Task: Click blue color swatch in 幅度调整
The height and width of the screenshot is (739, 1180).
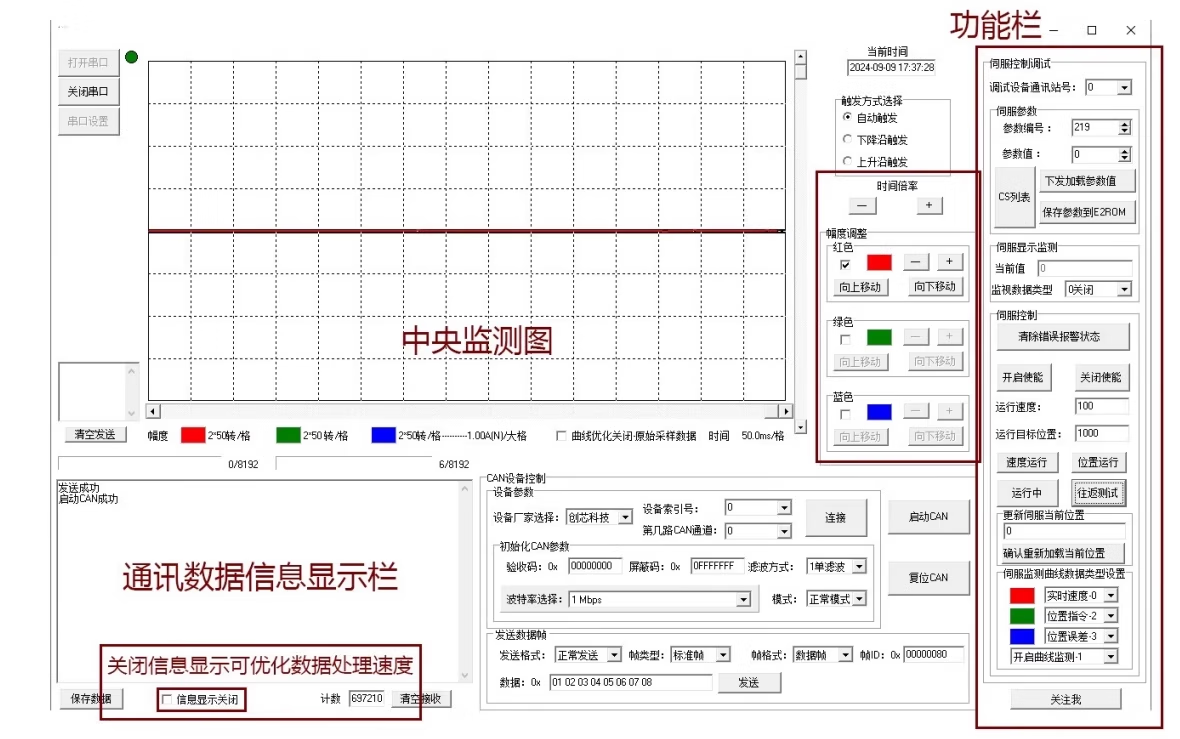Action: coord(879,412)
